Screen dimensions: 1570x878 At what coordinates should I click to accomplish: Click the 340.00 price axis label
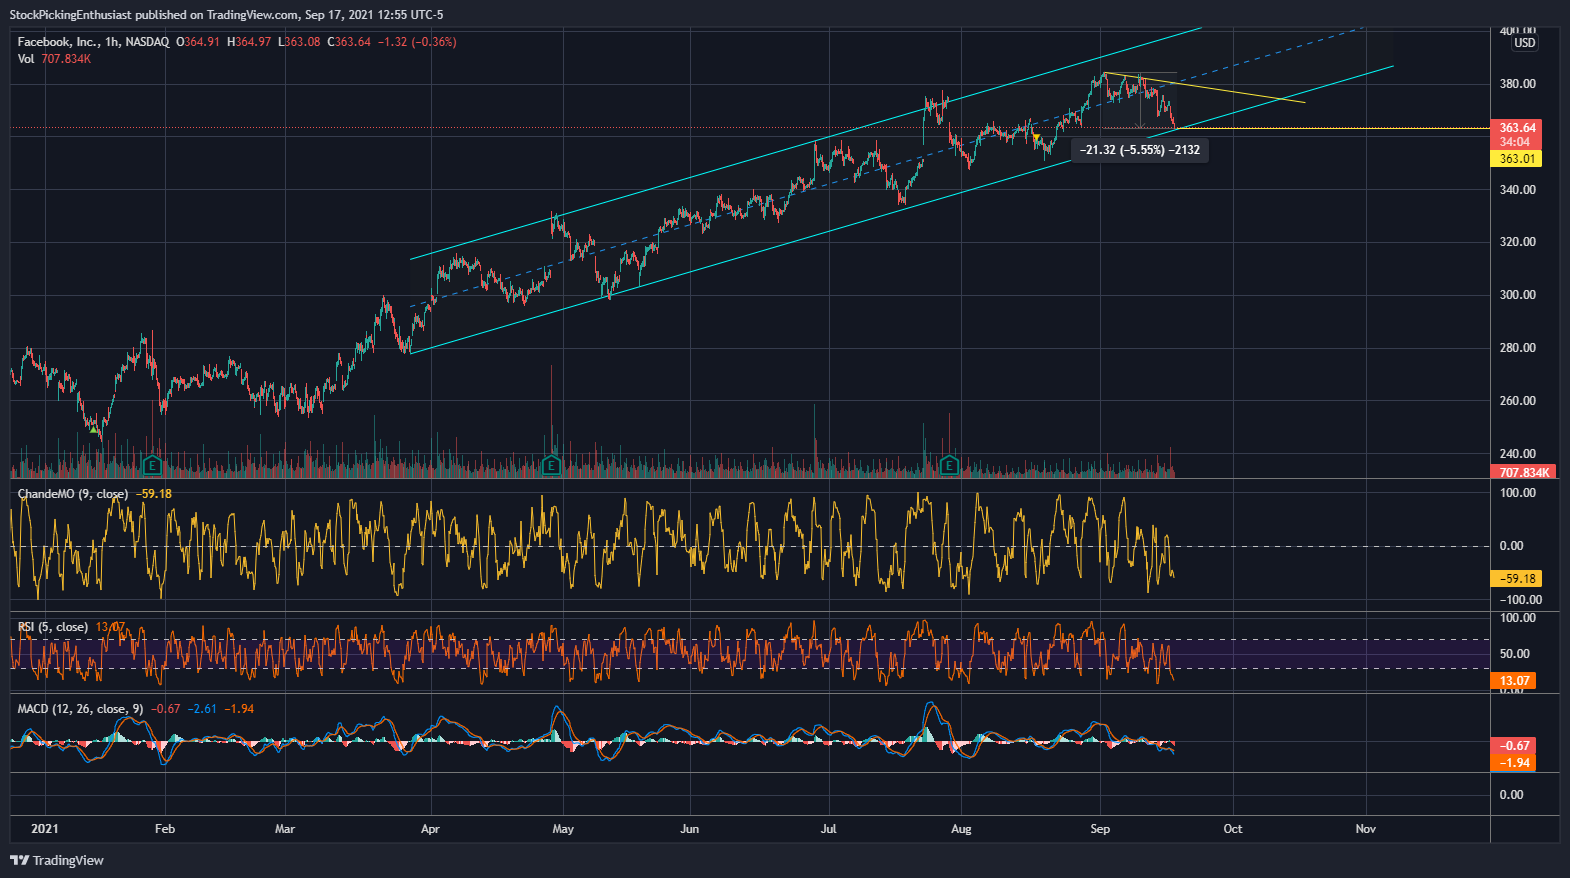[1517, 190]
